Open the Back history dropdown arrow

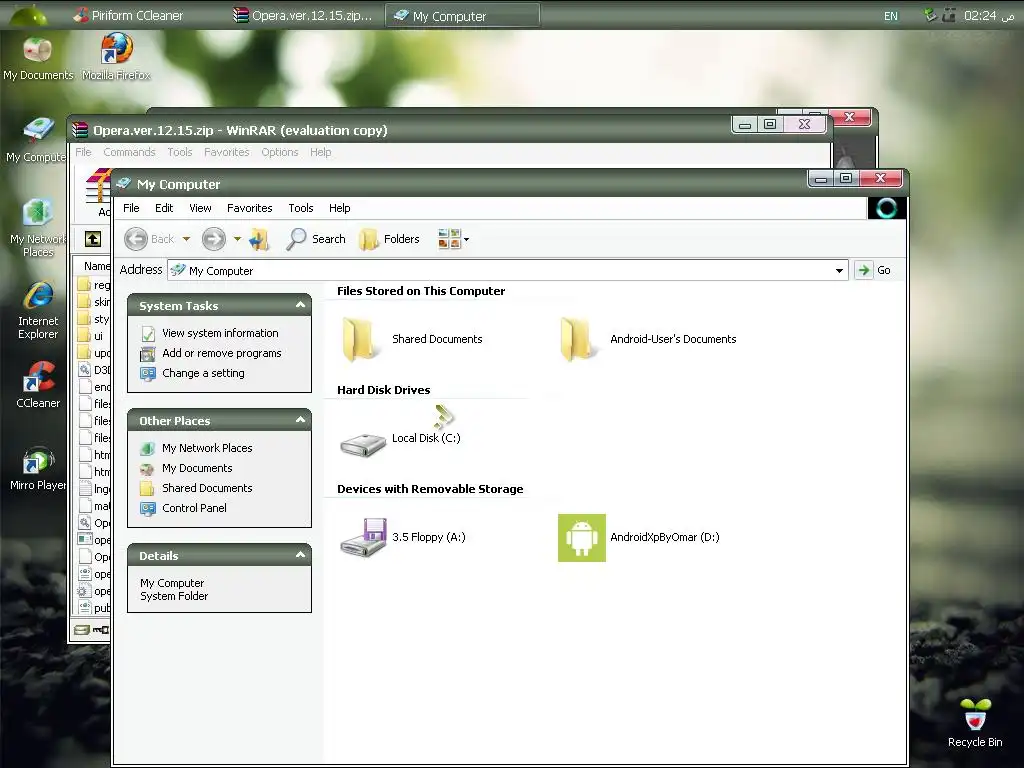[186, 239]
